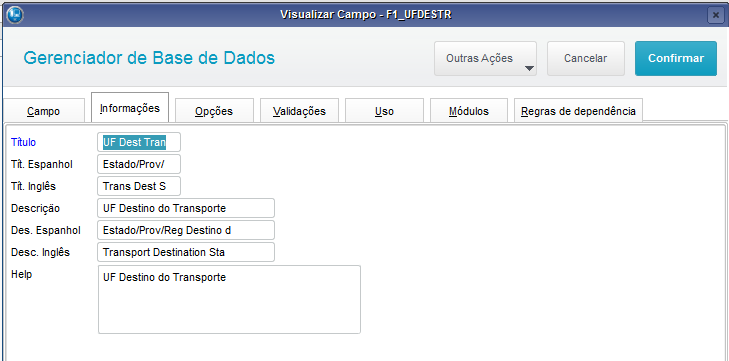Click the Des. Espanhol input field

pos(186,230)
